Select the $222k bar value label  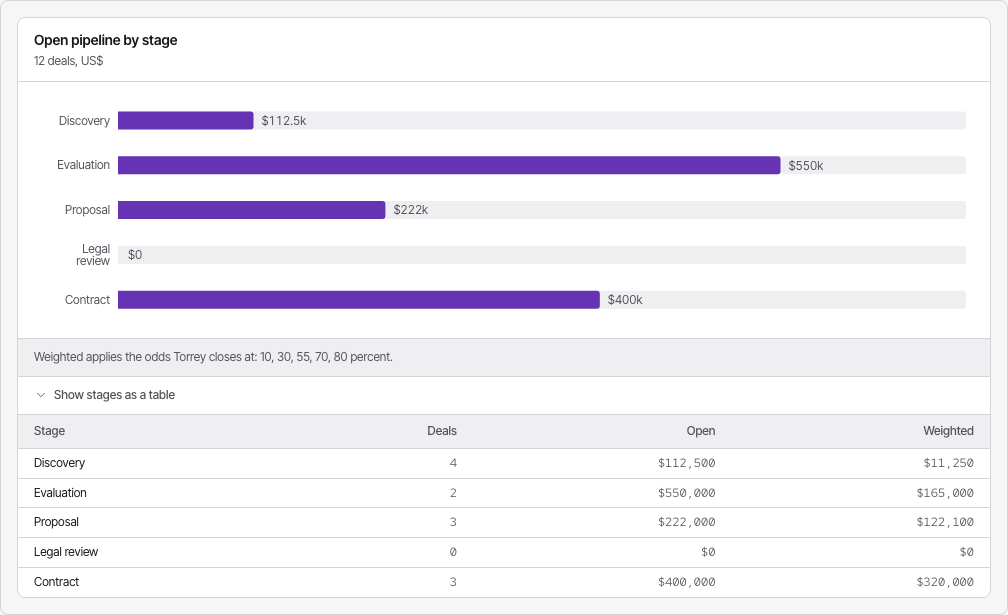tap(411, 210)
